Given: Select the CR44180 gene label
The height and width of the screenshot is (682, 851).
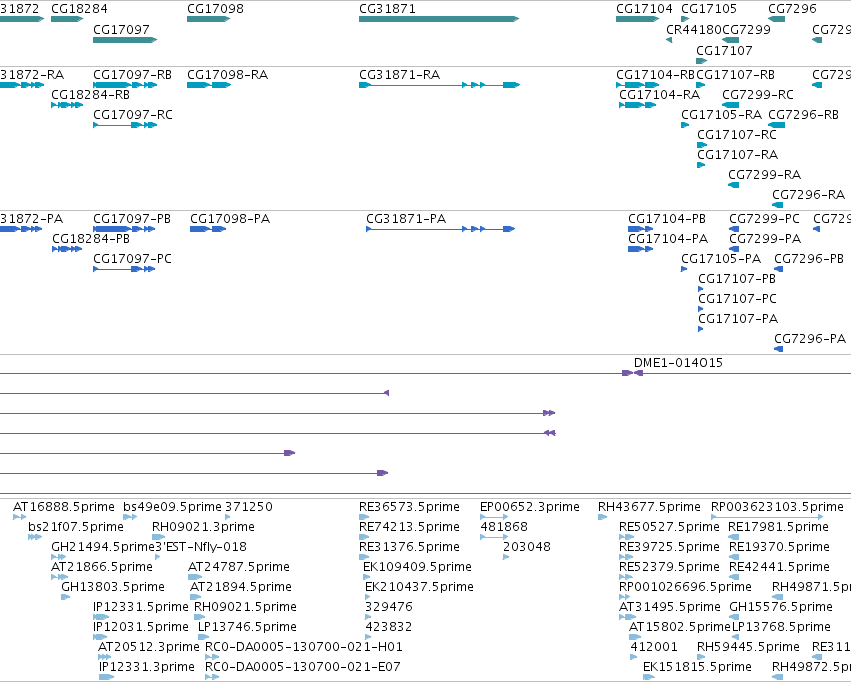Looking at the screenshot, I should point(694,29).
